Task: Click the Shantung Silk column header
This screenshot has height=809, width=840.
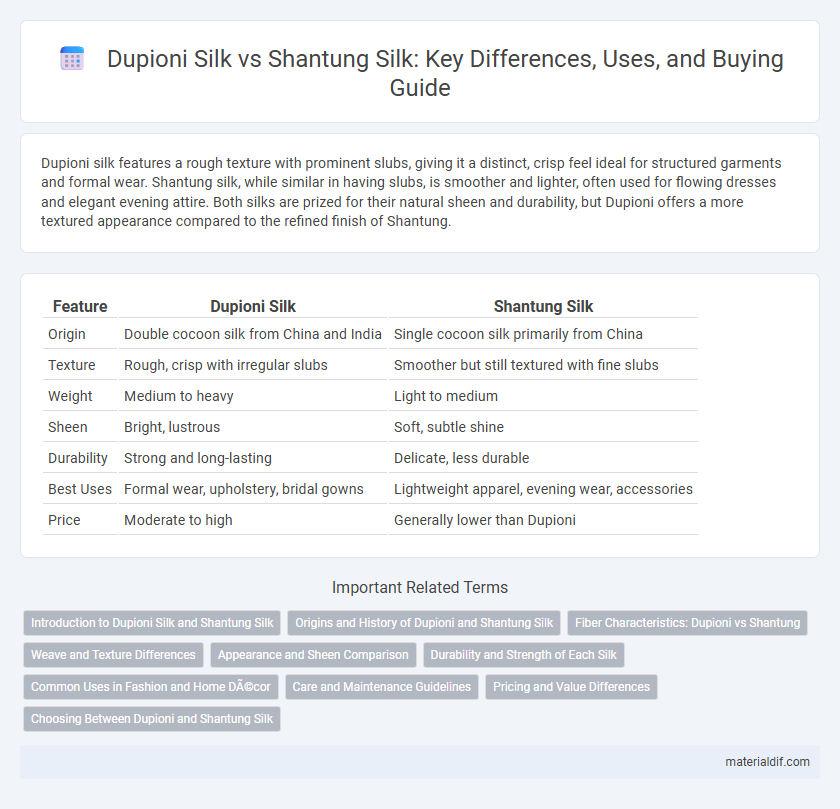Action: pos(543,306)
